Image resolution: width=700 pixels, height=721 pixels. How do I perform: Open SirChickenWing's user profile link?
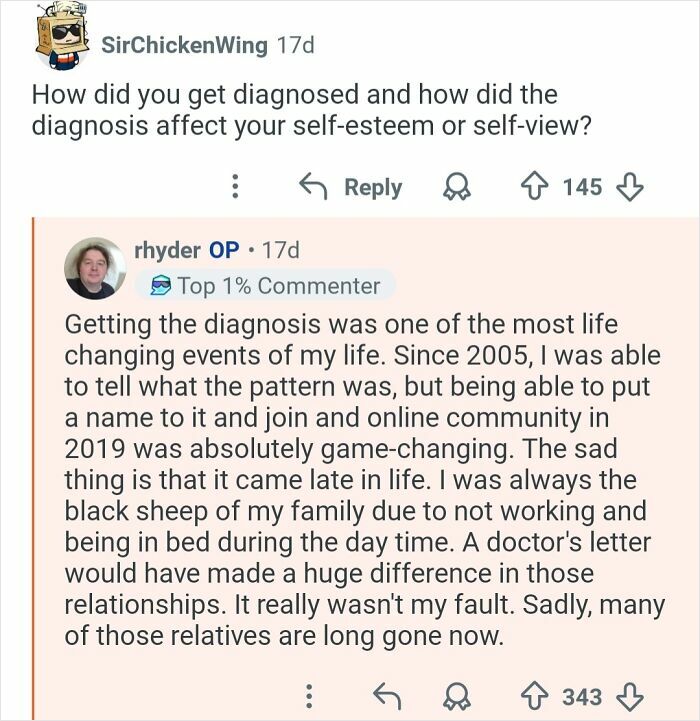185,45
